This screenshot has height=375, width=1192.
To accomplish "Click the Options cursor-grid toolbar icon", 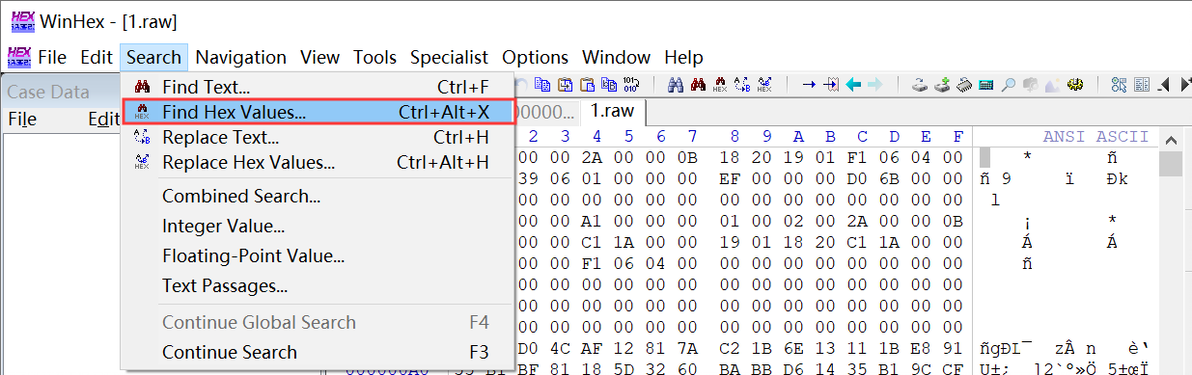I will [x=1119, y=84].
